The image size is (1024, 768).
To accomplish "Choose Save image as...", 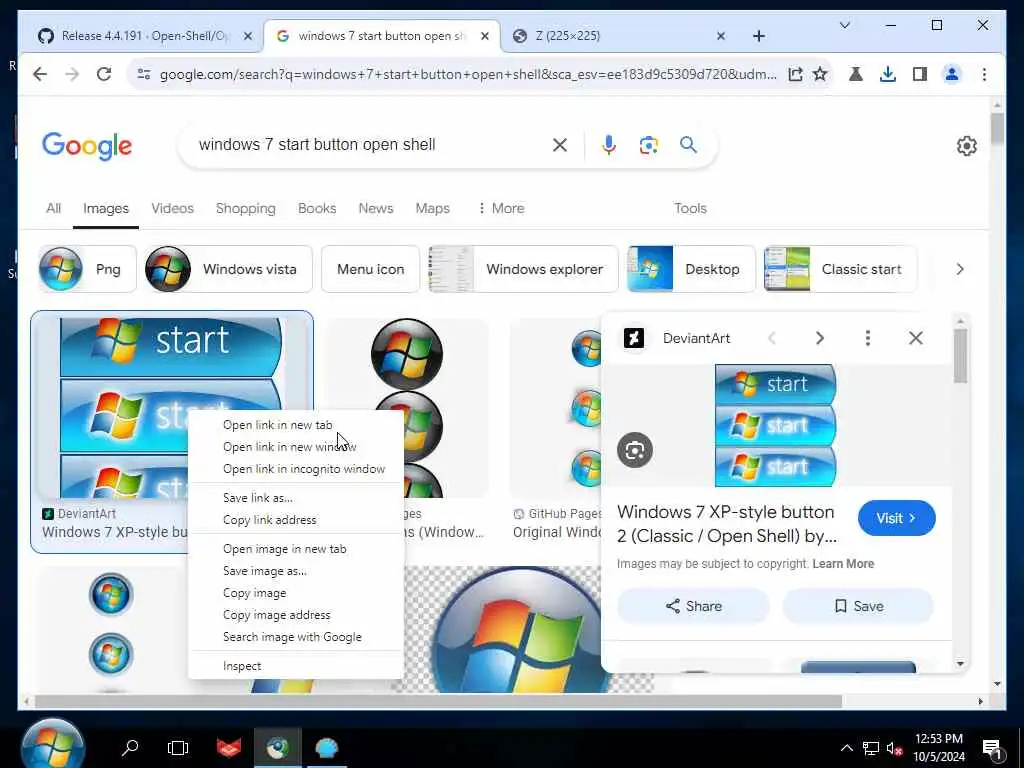I will pos(295,571).
